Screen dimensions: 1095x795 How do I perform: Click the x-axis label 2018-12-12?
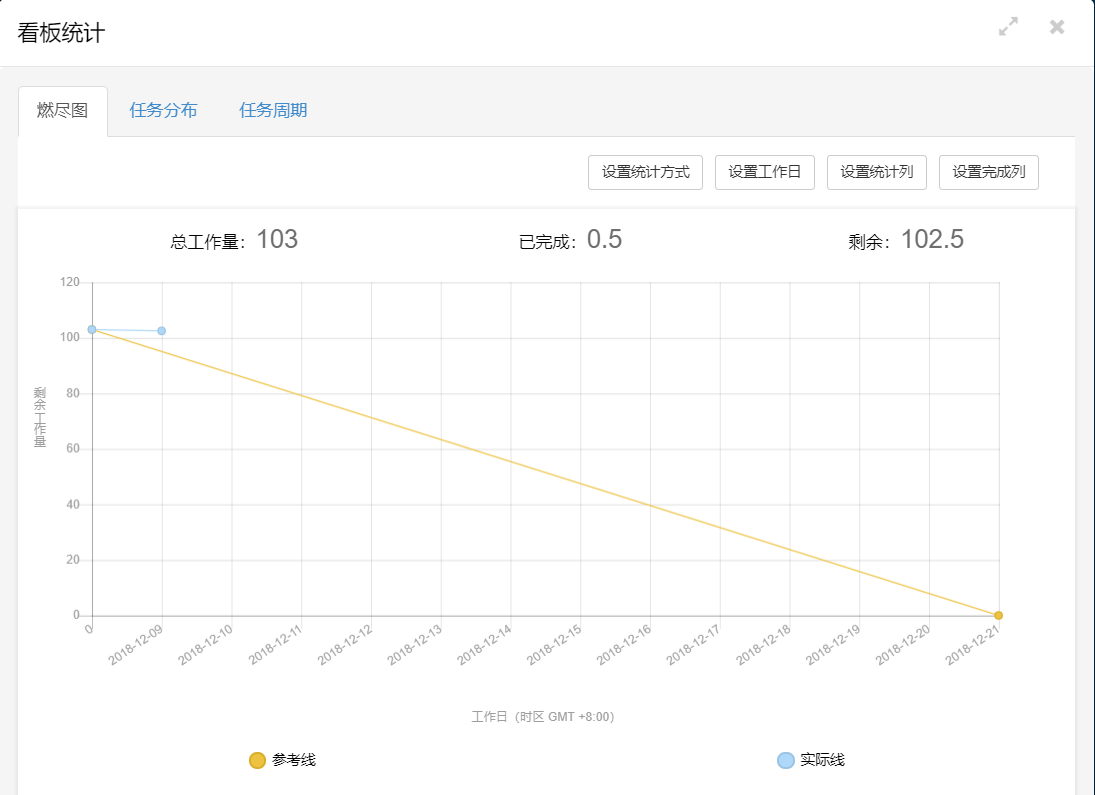[345, 645]
